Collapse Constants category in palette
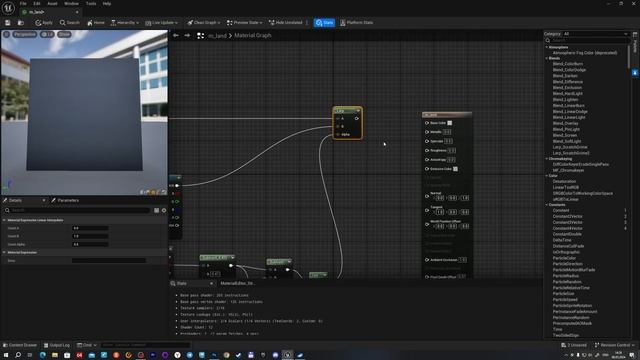The width and height of the screenshot is (640, 360). [x=547, y=205]
